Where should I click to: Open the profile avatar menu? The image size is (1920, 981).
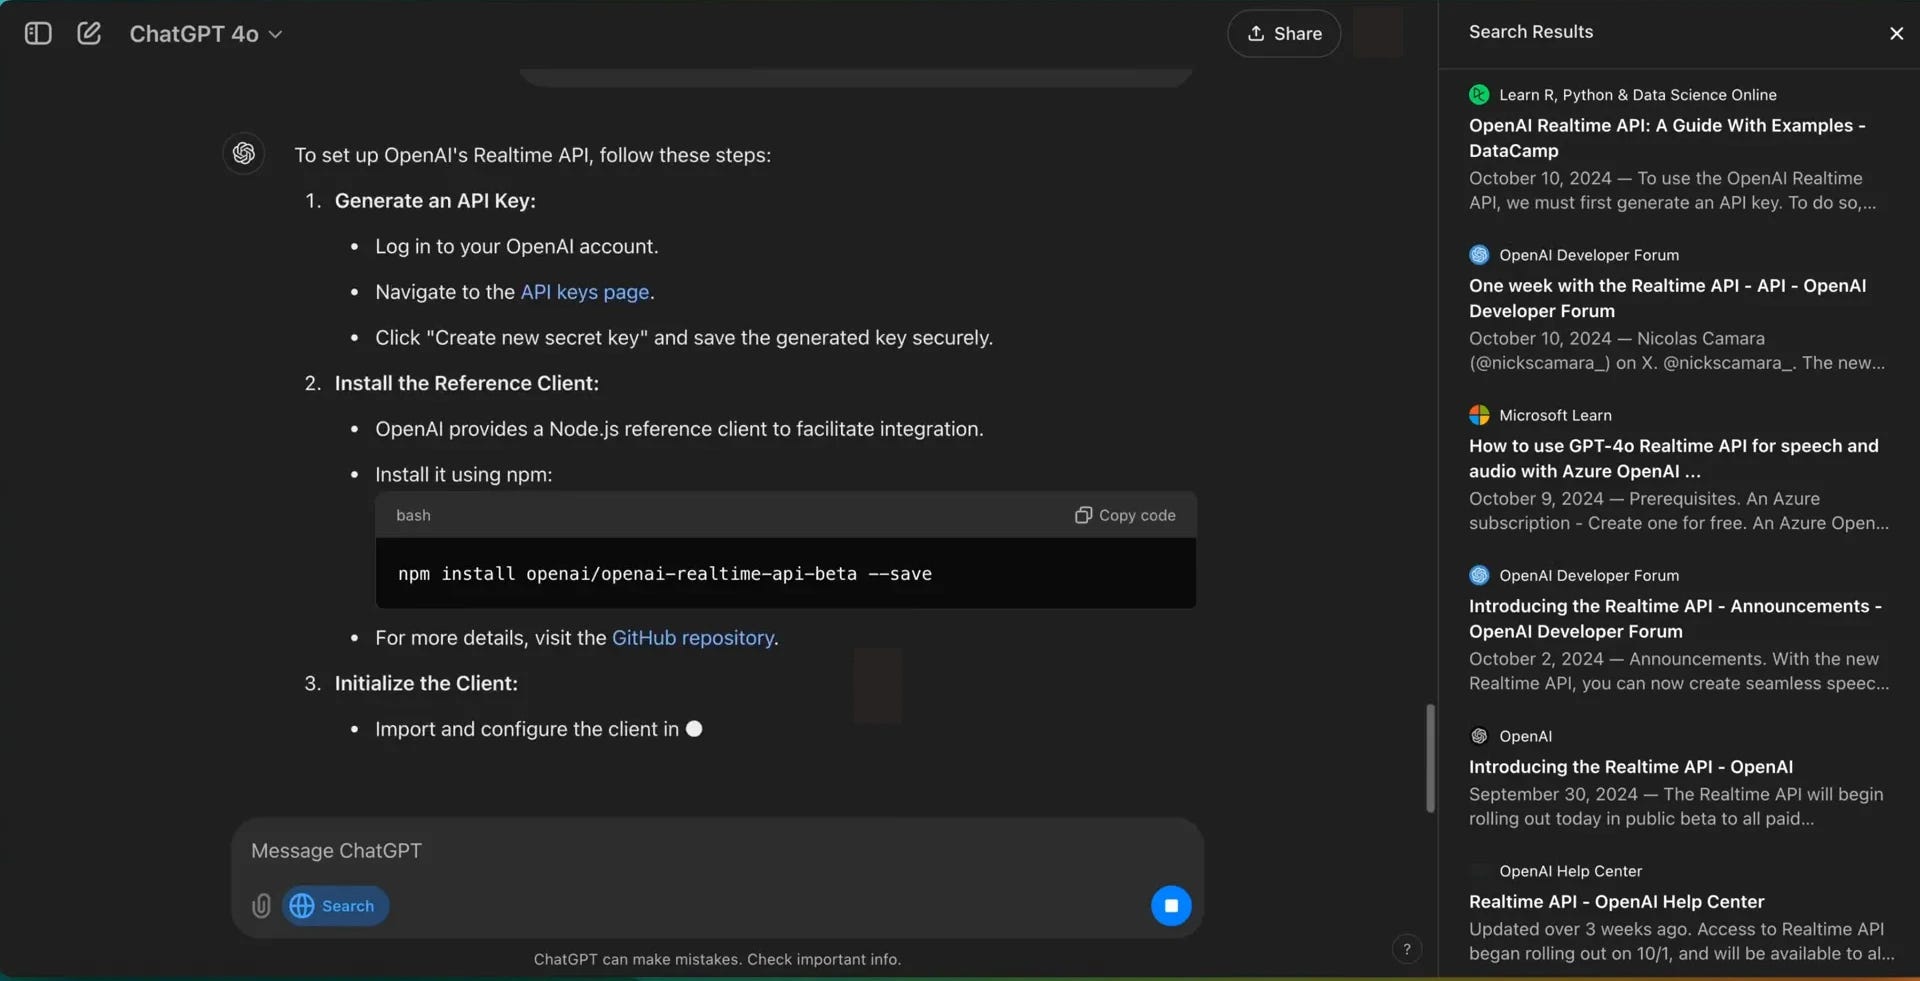click(x=1378, y=33)
